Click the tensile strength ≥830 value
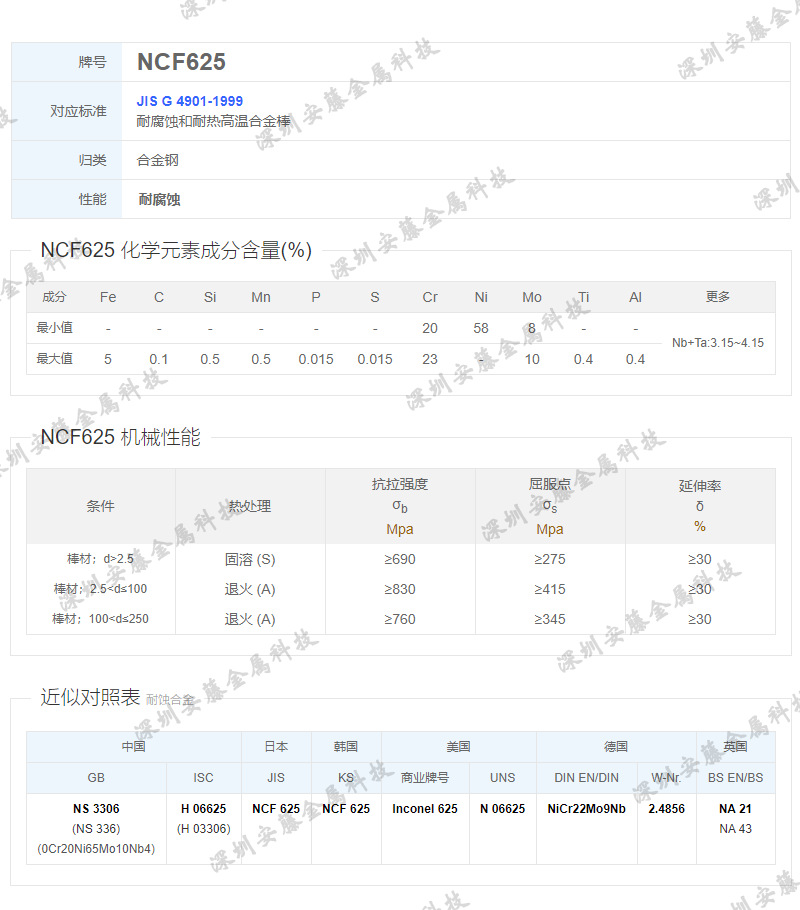This screenshot has height=910, width=800. (x=398, y=590)
